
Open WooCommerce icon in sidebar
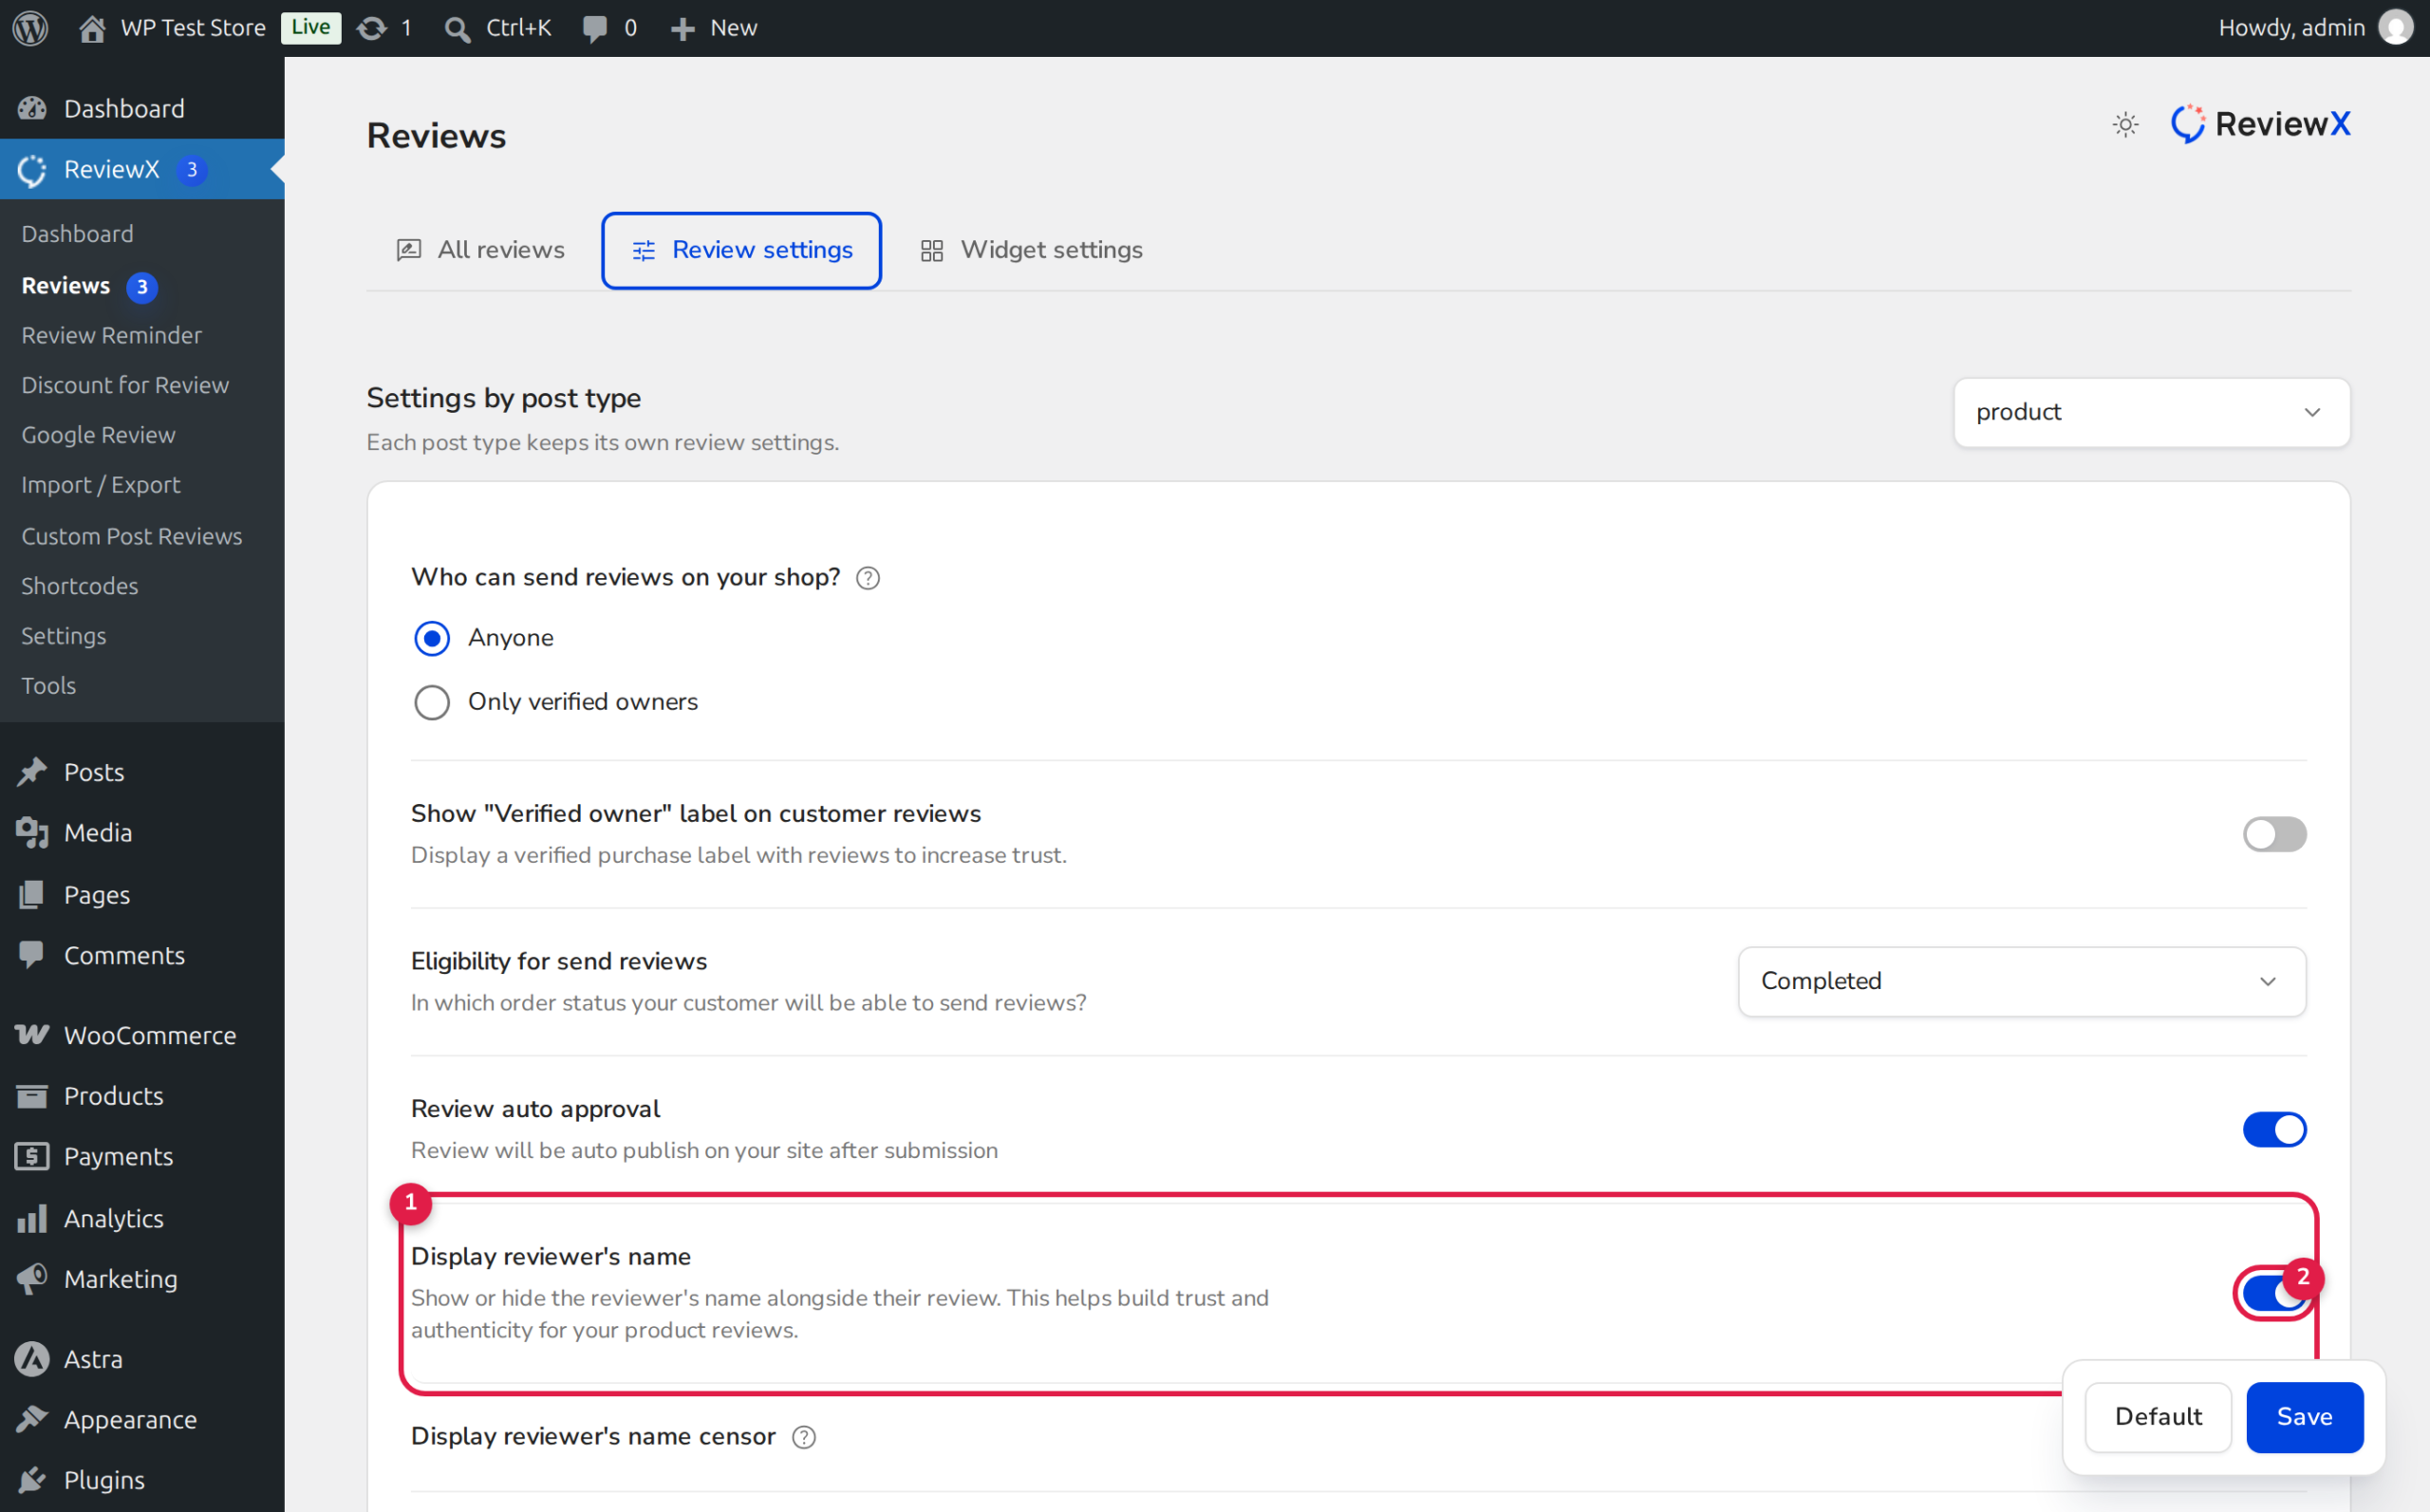pos(32,1035)
